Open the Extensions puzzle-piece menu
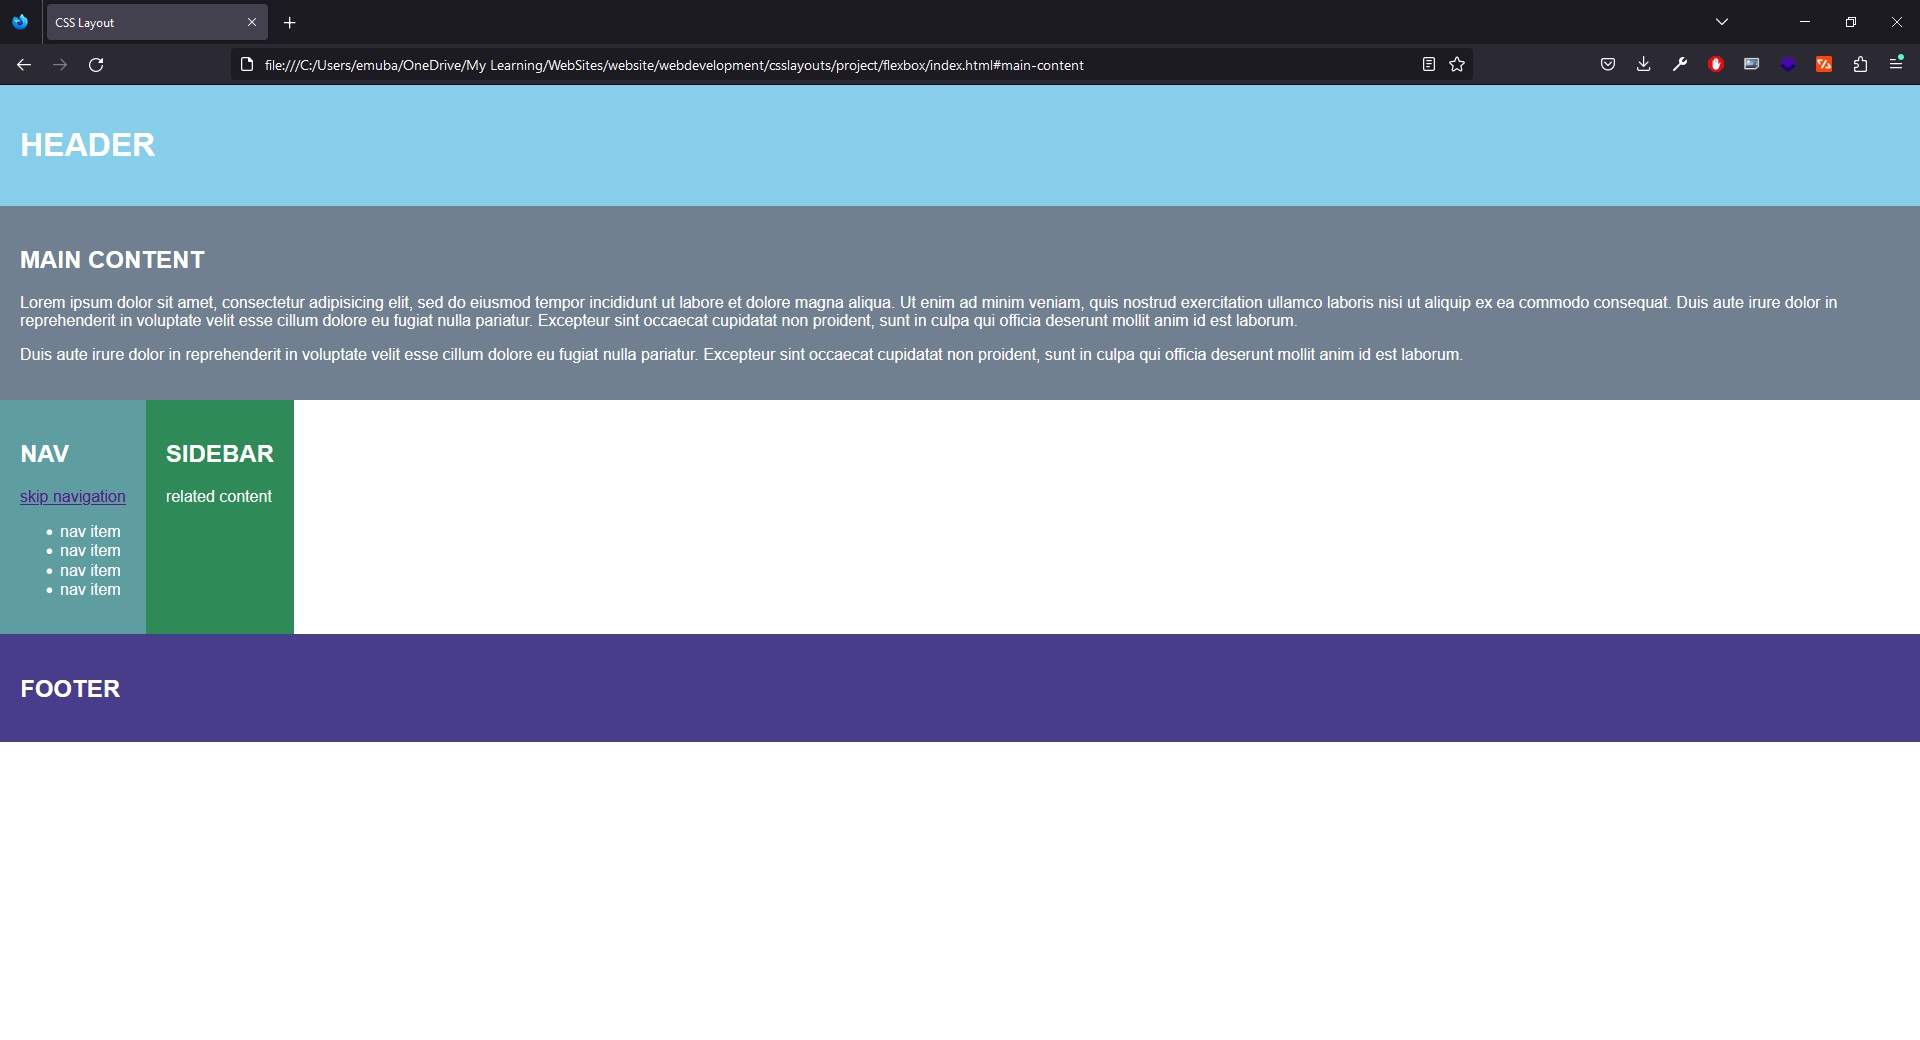1920x1040 pixels. (1860, 65)
